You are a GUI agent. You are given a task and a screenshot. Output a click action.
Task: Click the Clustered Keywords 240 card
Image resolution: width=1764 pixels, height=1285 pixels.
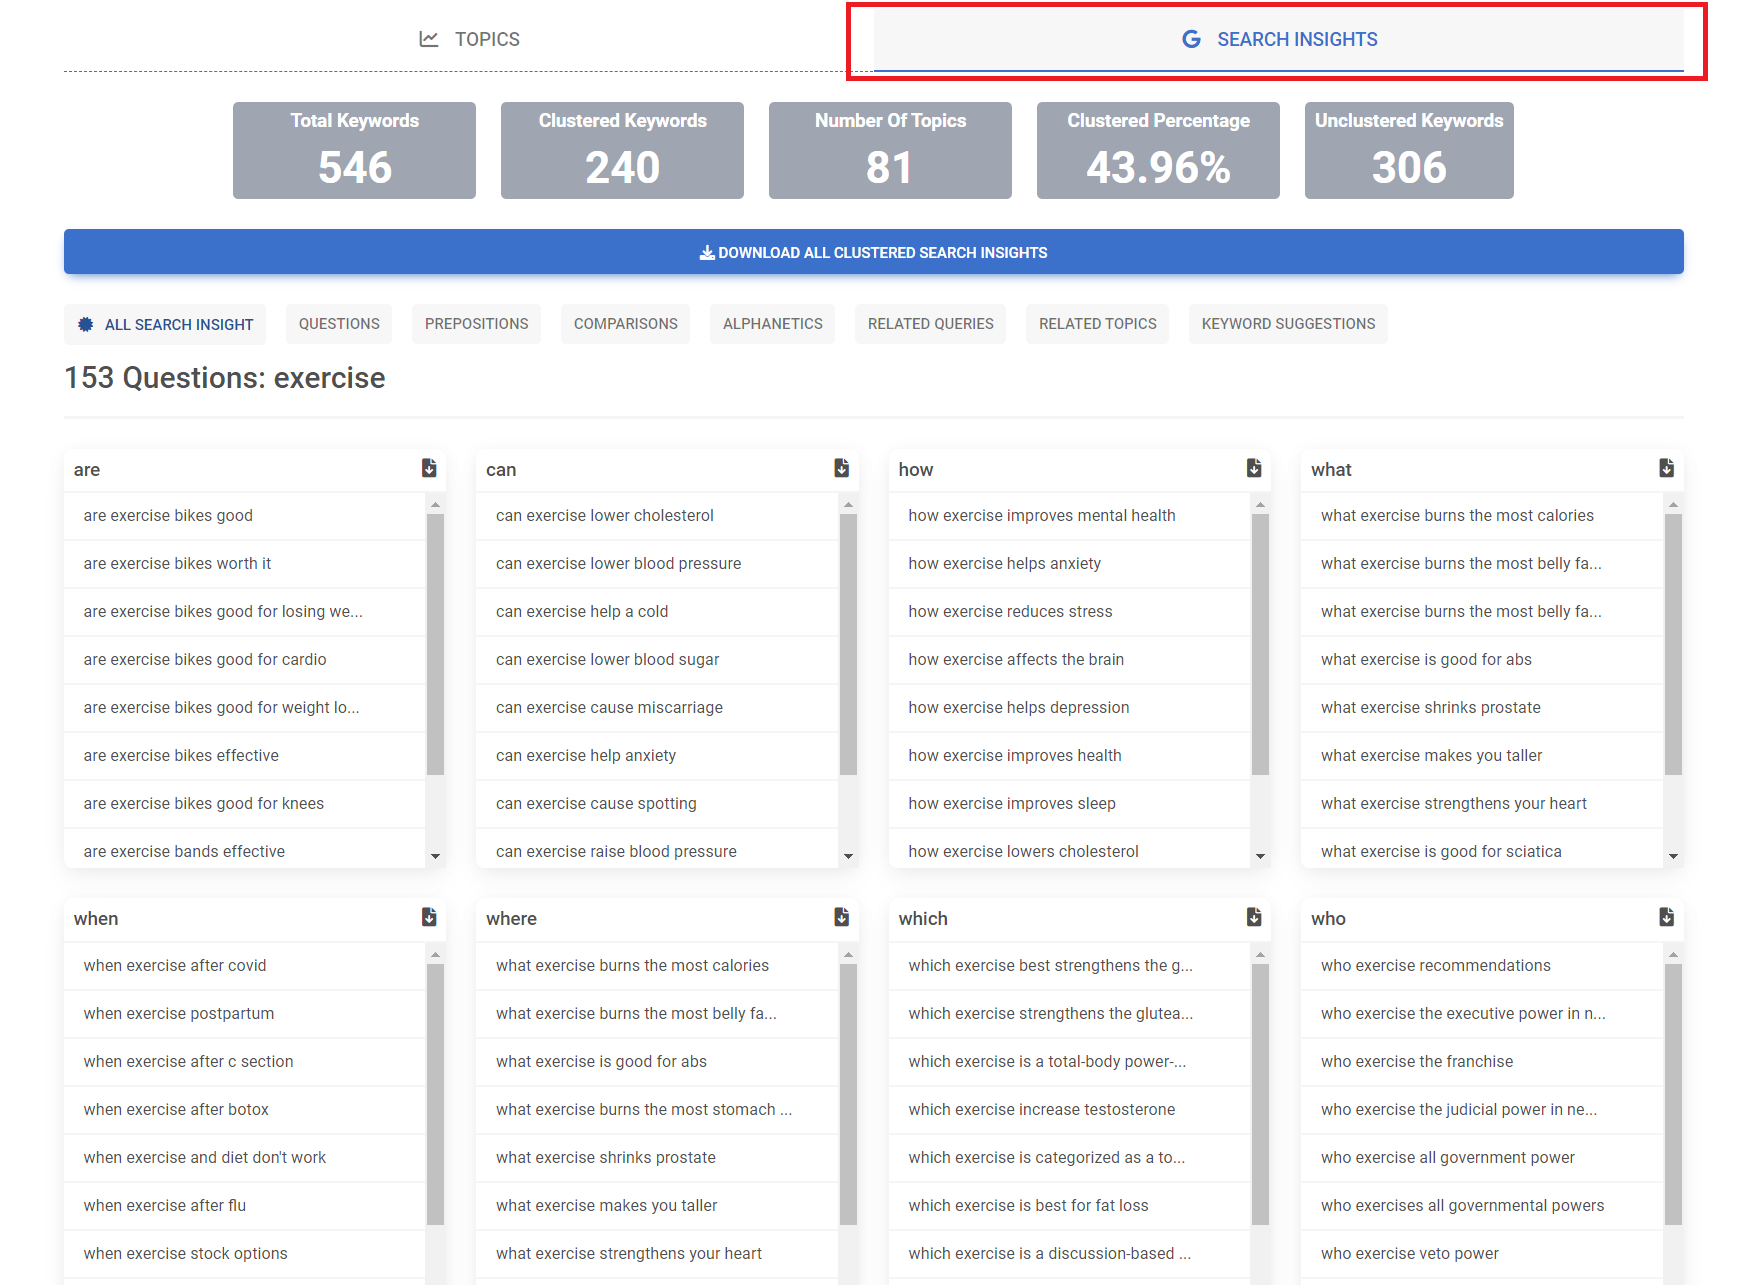pos(622,150)
